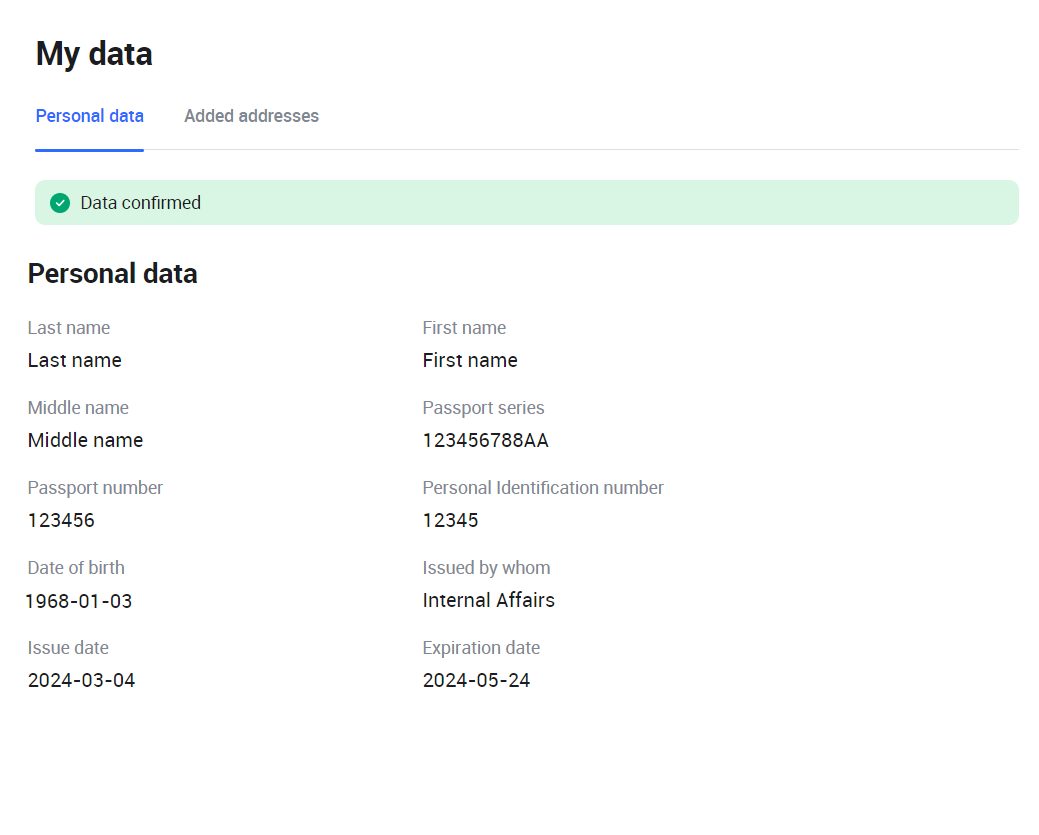The image size is (1039, 835).
Task: Select the identification number value 12345
Action: click(450, 520)
